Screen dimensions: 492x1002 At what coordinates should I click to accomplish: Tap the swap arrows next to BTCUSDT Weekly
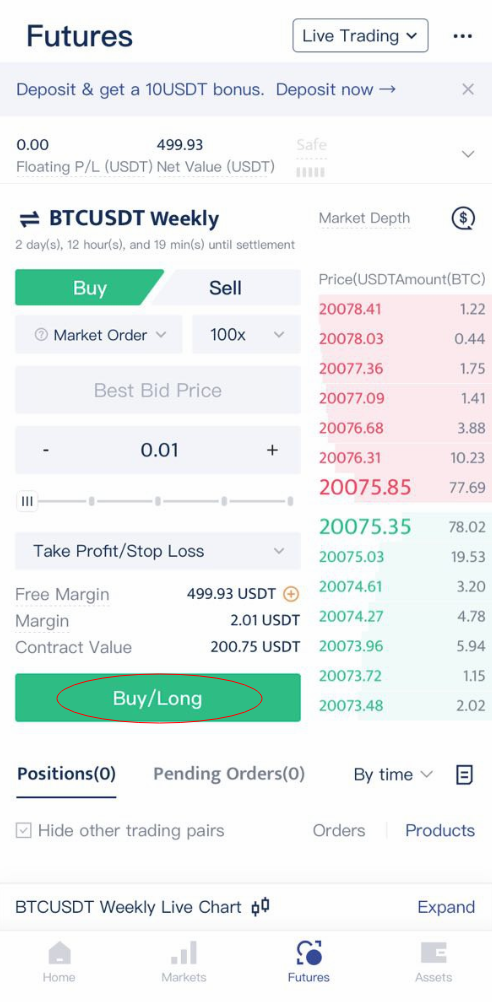tap(29, 219)
